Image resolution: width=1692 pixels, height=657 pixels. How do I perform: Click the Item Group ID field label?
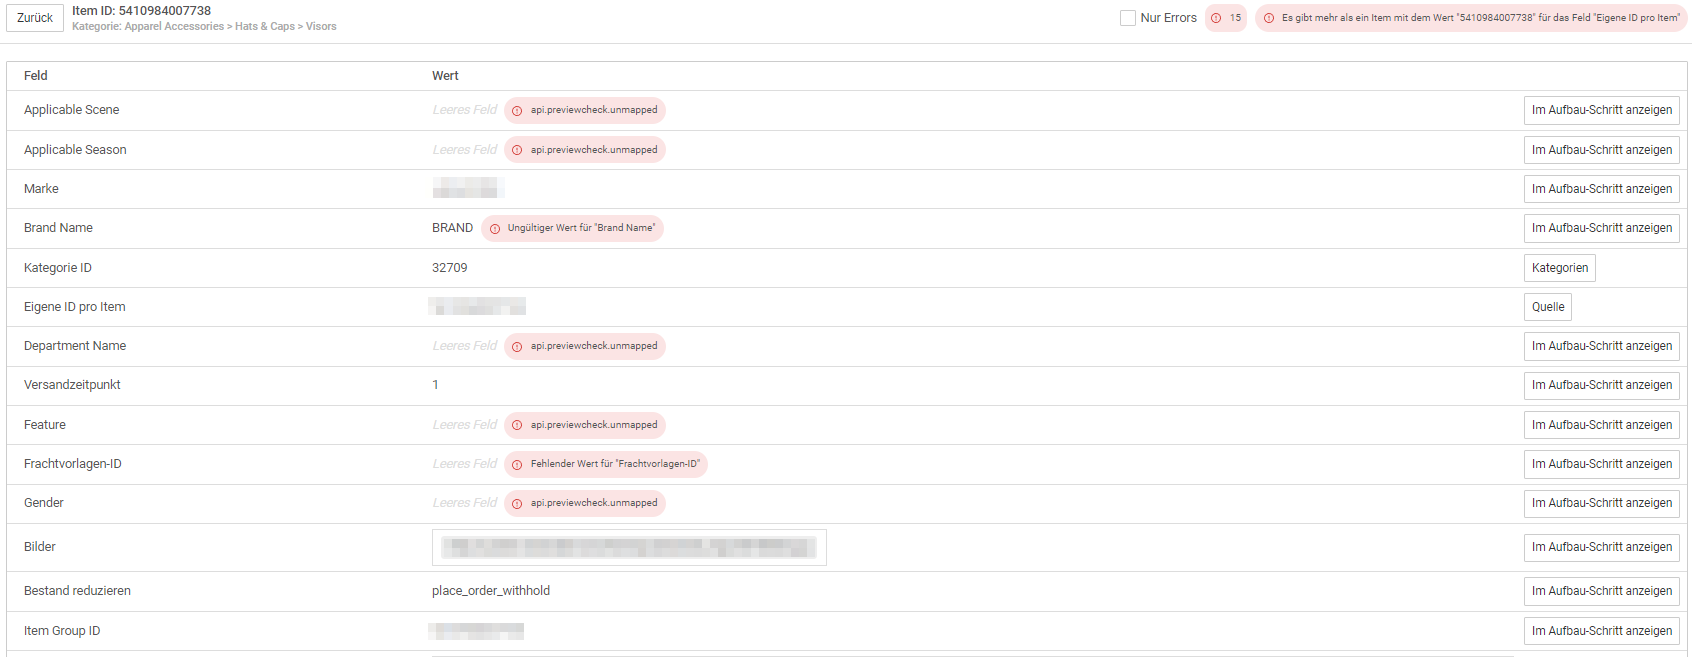click(x=62, y=631)
